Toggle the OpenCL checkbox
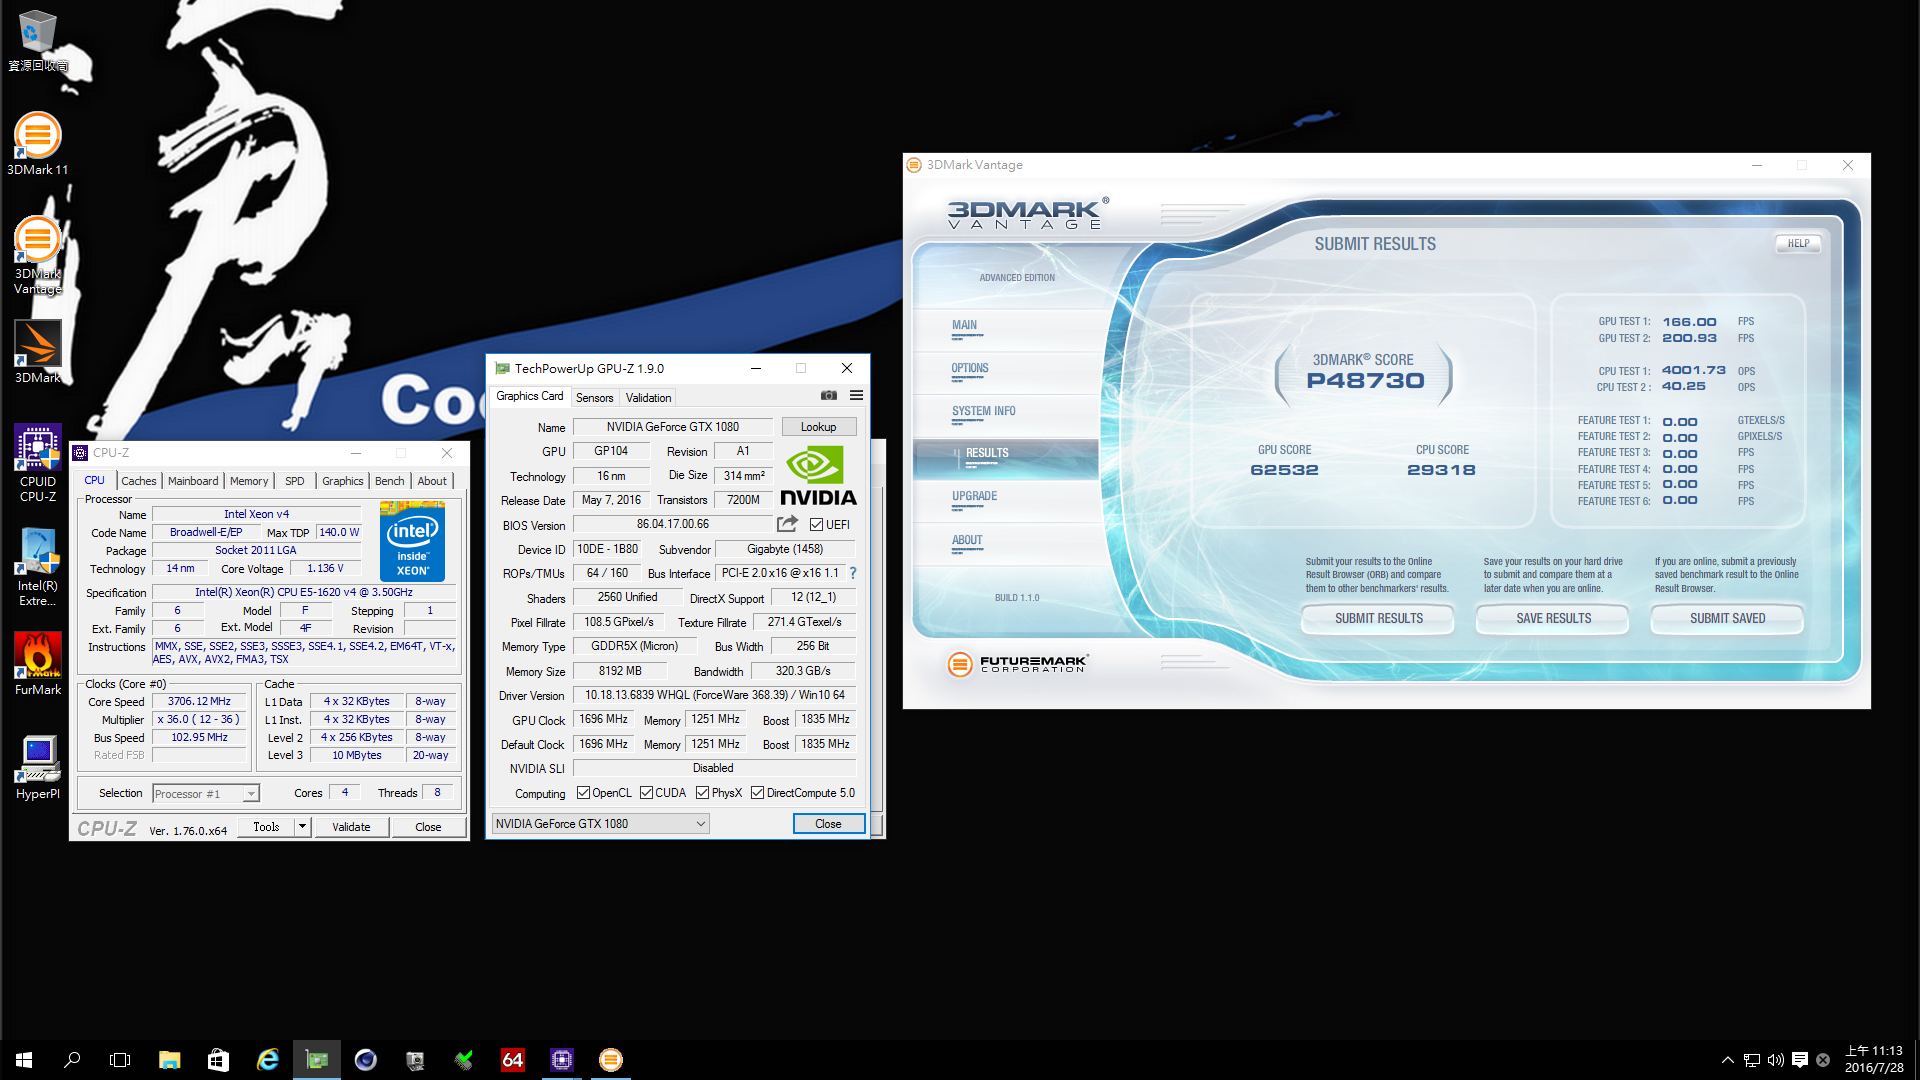 coord(583,793)
